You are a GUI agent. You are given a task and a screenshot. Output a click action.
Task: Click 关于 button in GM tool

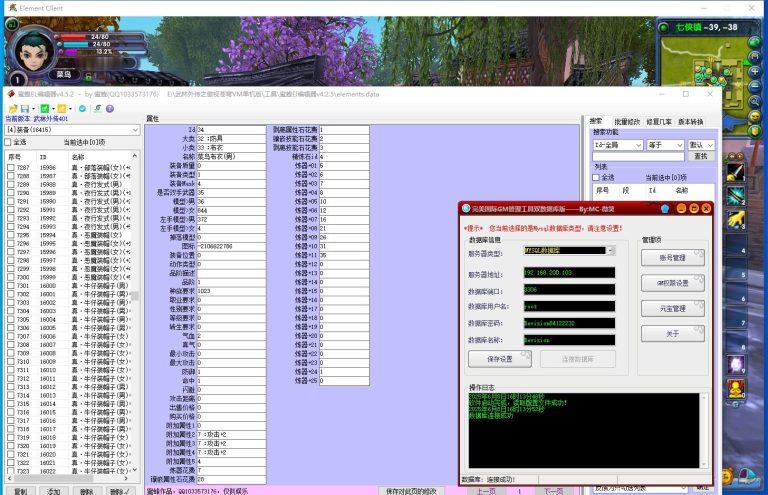[x=672, y=334]
